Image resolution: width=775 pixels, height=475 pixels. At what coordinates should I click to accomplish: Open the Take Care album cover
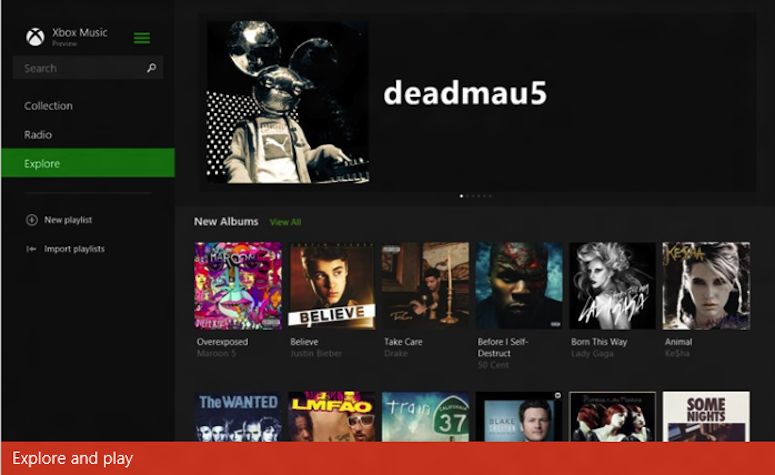click(425, 286)
